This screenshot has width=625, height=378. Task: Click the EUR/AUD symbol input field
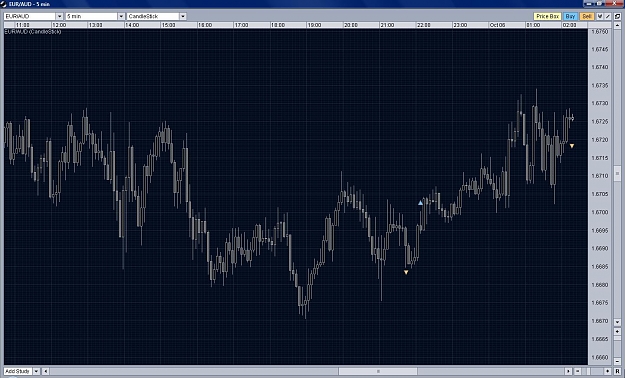[x=29, y=16]
